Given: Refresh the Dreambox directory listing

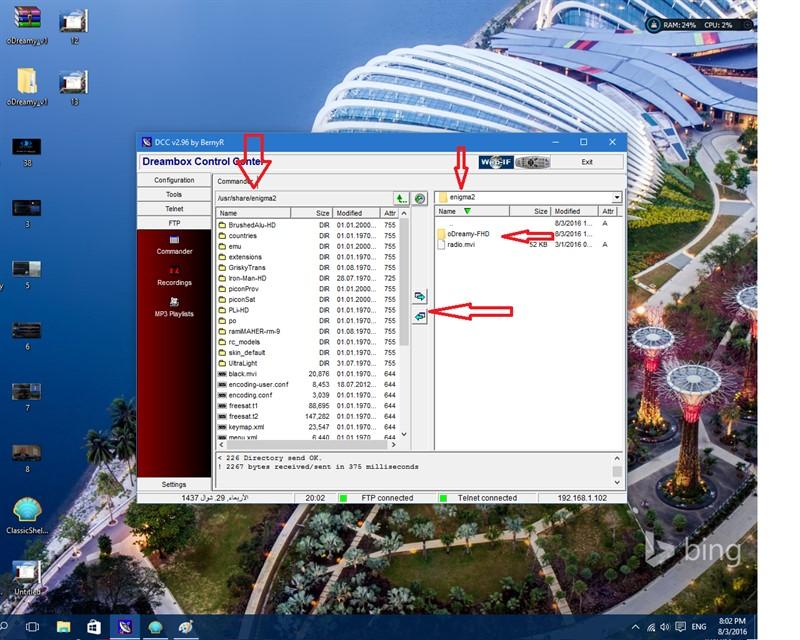Looking at the screenshot, I should [x=420, y=199].
